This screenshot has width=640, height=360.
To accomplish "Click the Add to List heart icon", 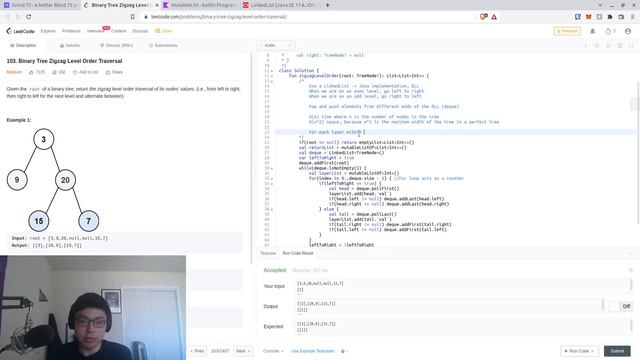I will pos(75,72).
